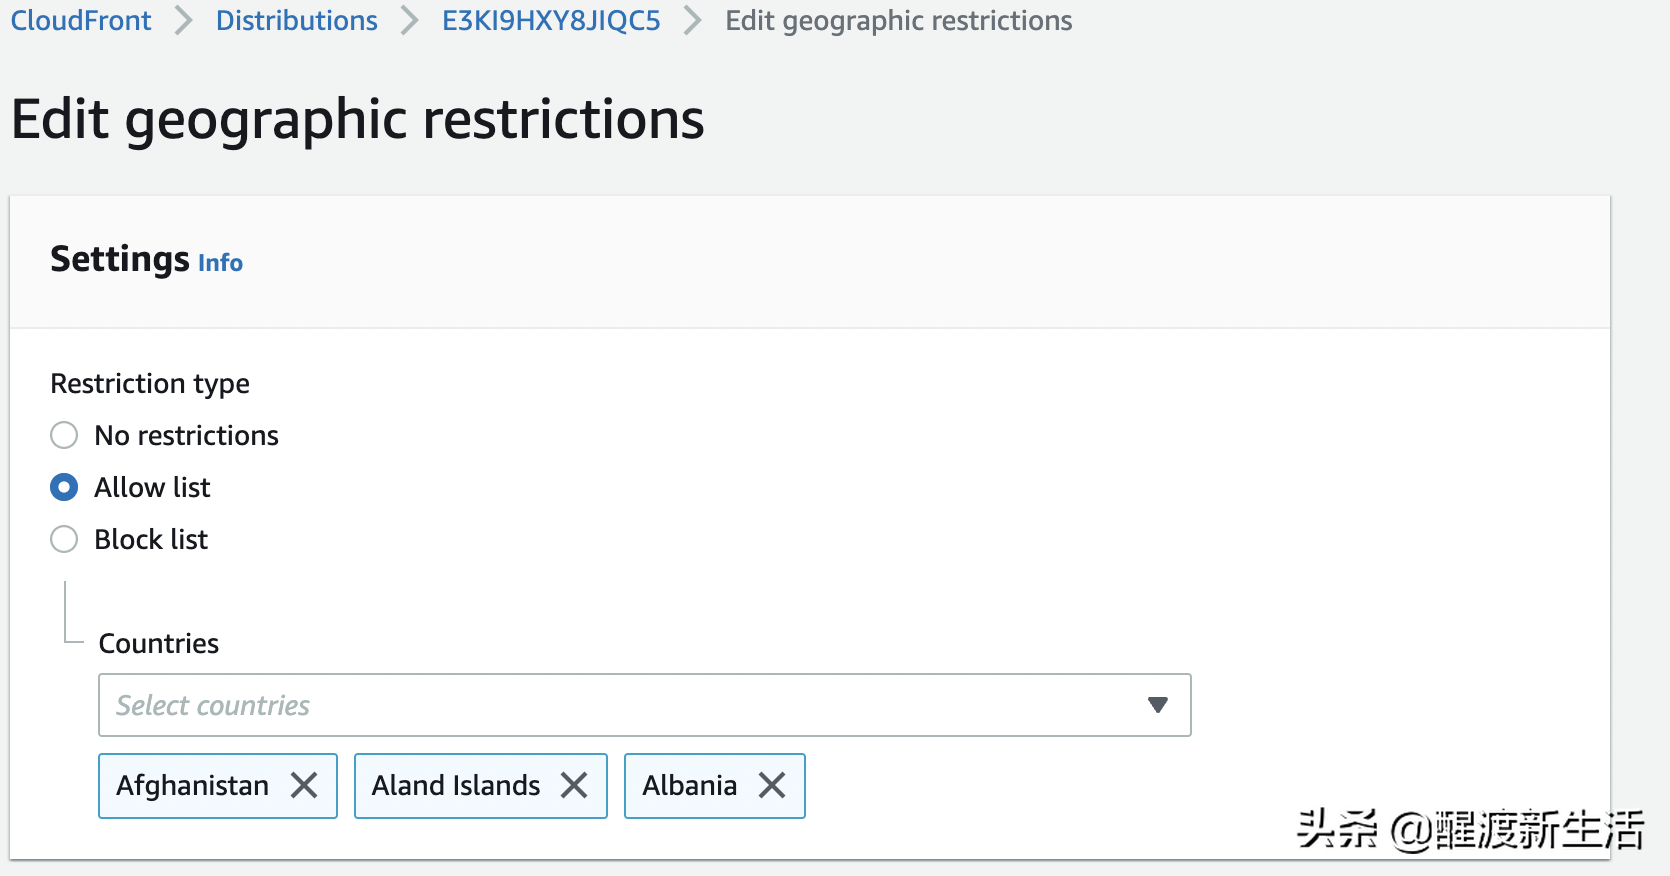Remove Afghanistan using its X icon

pos(303,786)
